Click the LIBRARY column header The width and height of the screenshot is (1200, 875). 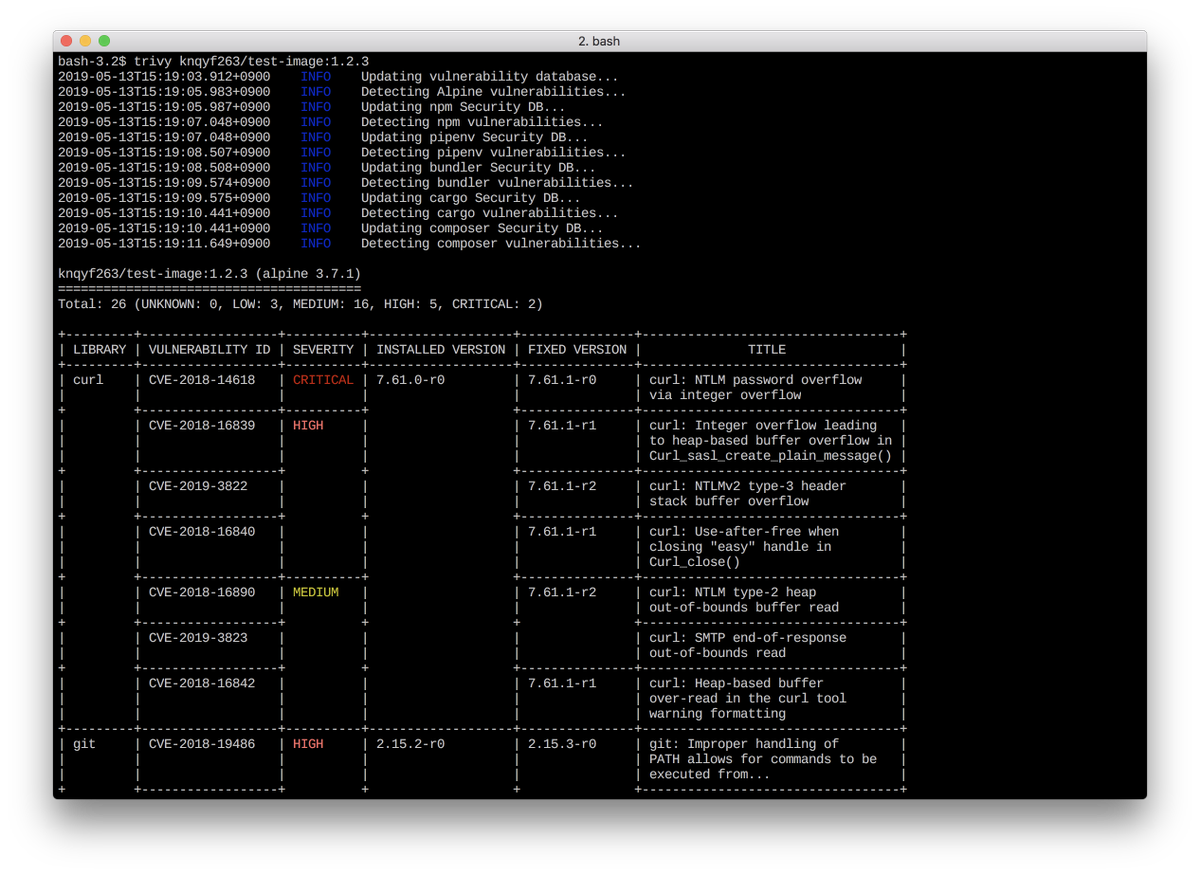click(100, 350)
